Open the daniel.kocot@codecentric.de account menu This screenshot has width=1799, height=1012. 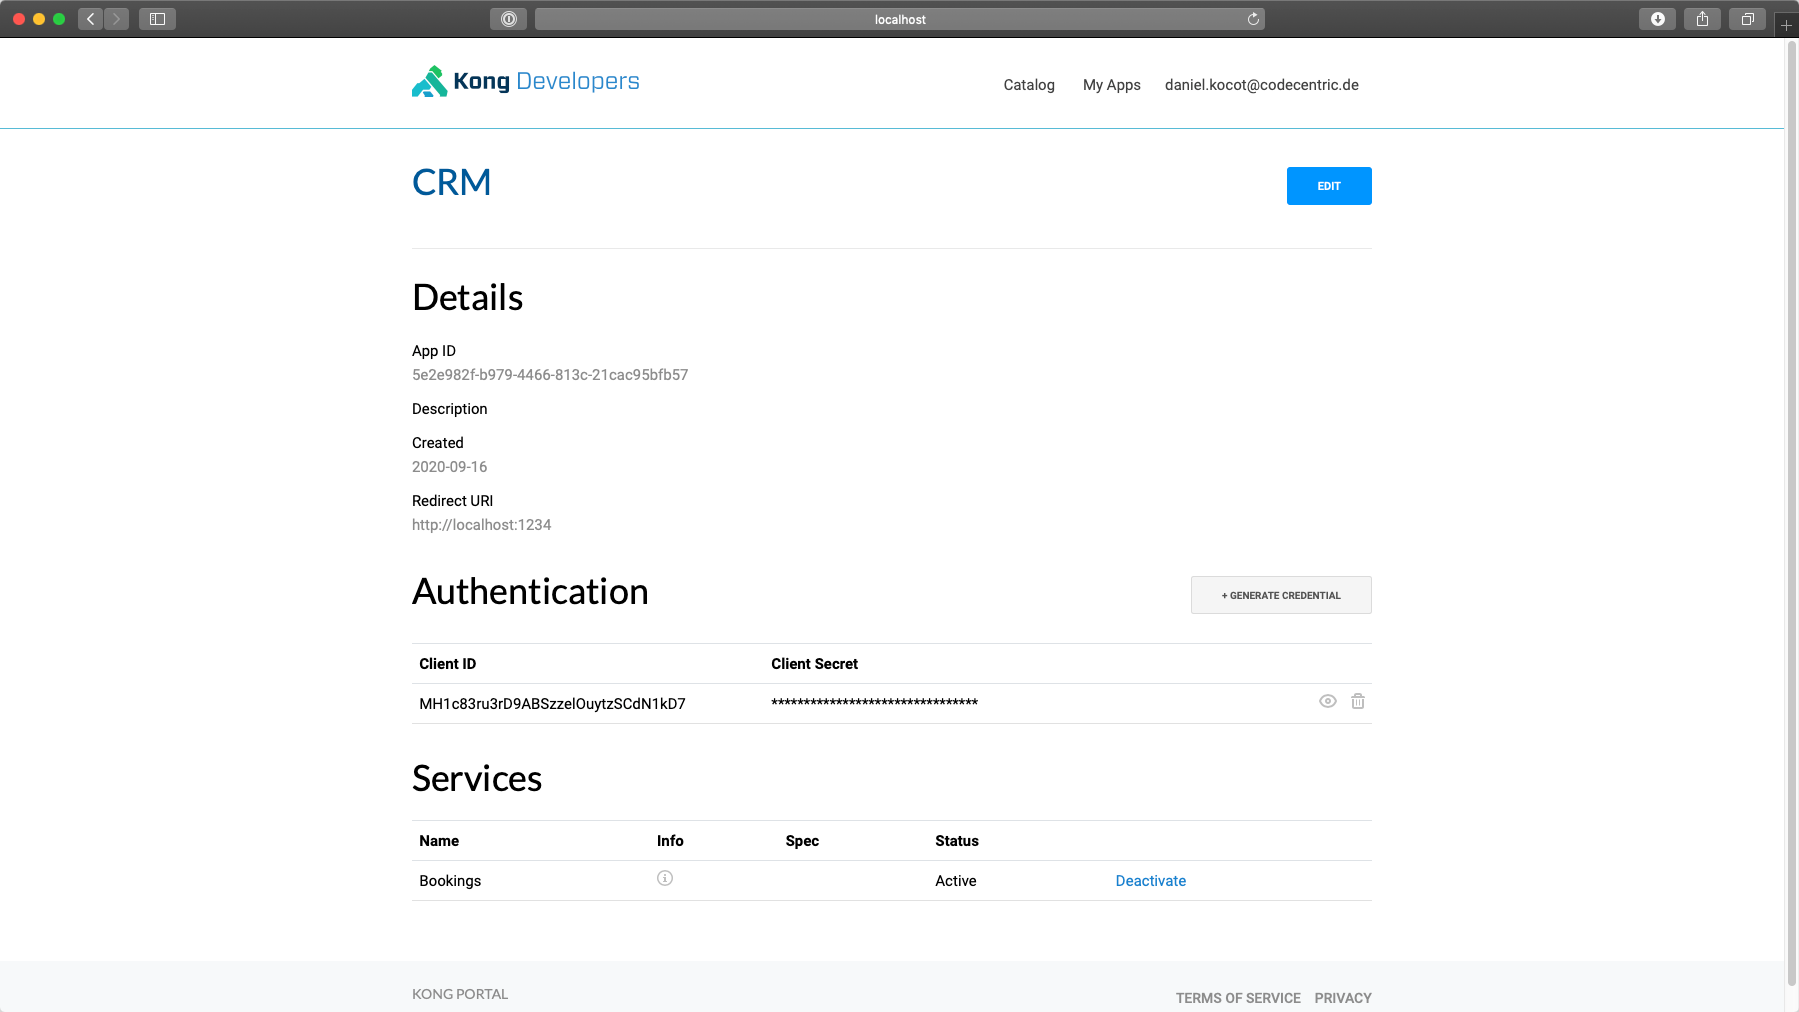tap(1262, 85)
